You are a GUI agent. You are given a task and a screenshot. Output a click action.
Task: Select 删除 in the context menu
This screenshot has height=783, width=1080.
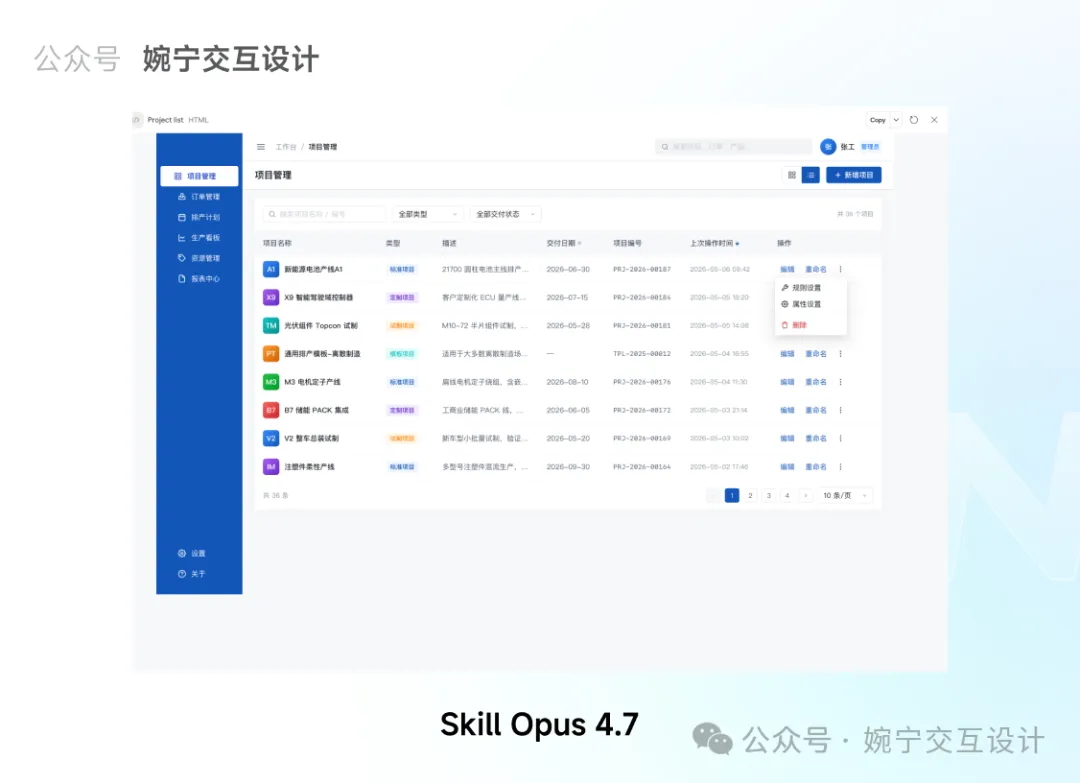tap(811, 325)
